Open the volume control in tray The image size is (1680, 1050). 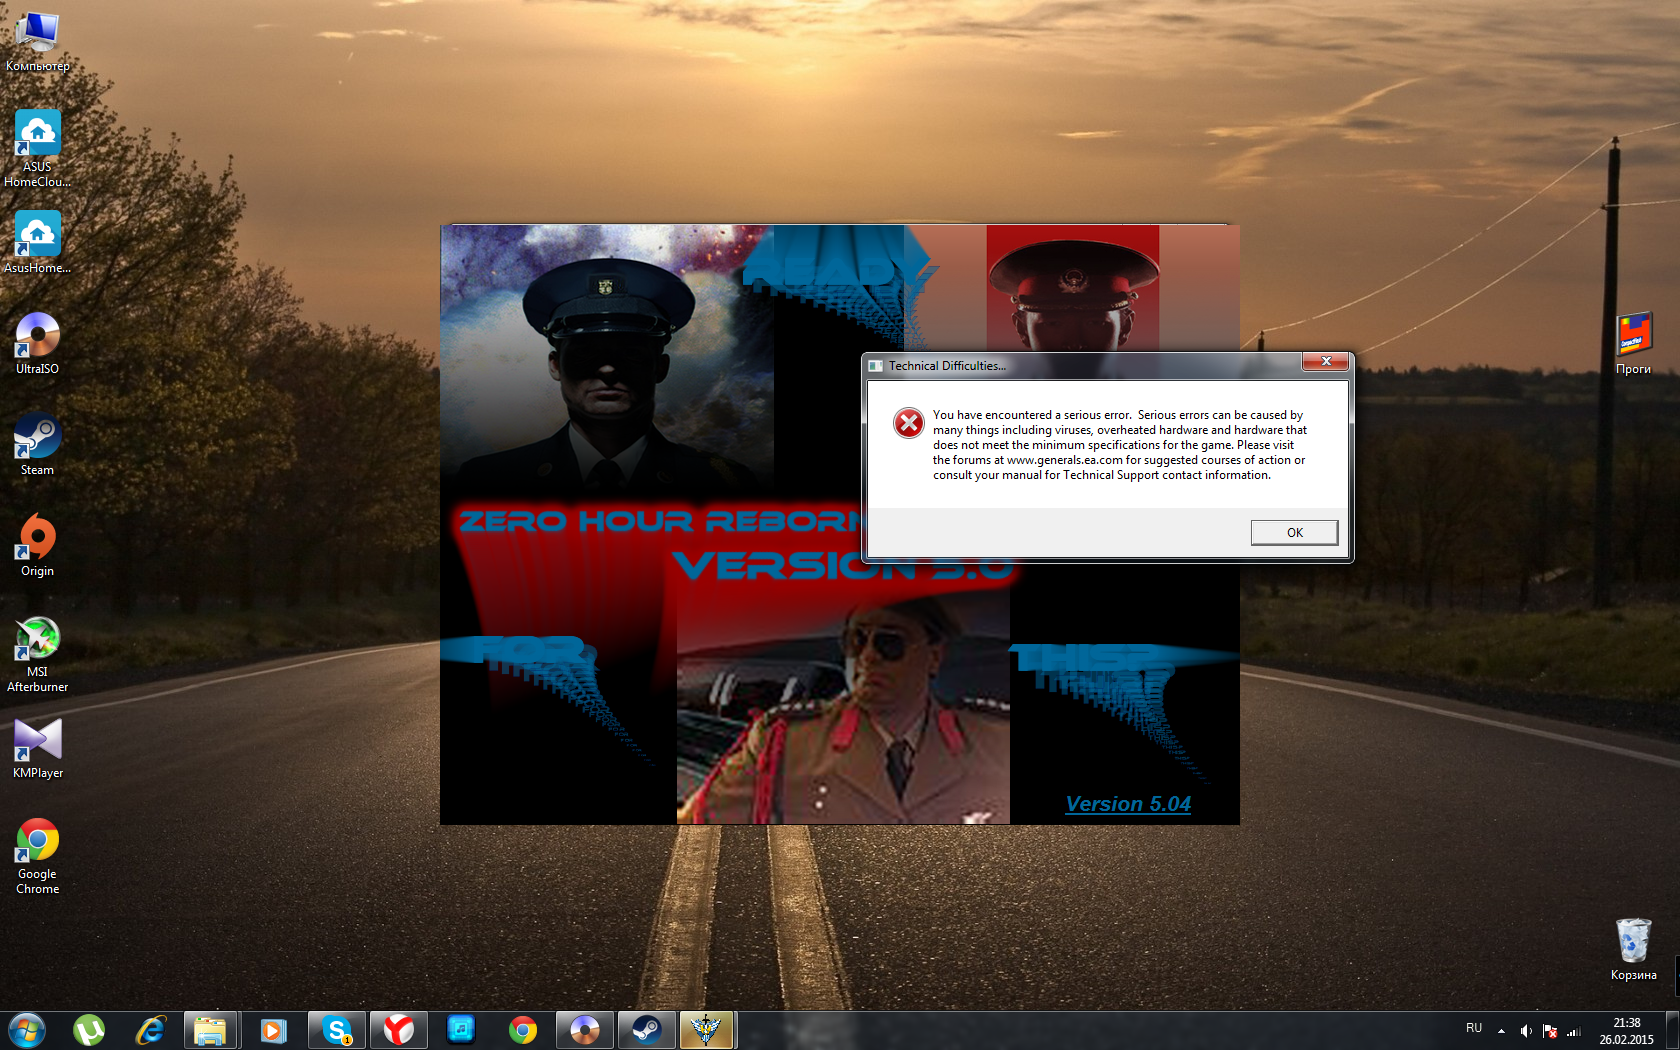[1526, 1031]
